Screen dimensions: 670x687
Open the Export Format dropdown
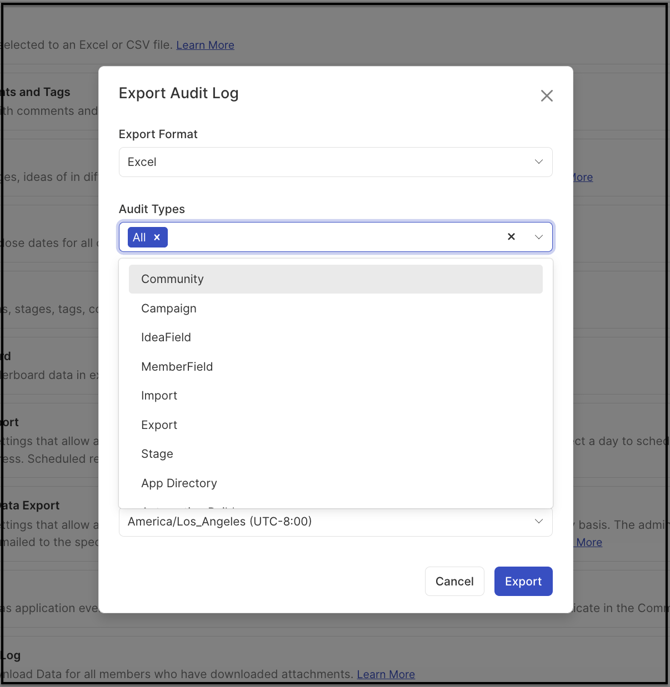335,162
